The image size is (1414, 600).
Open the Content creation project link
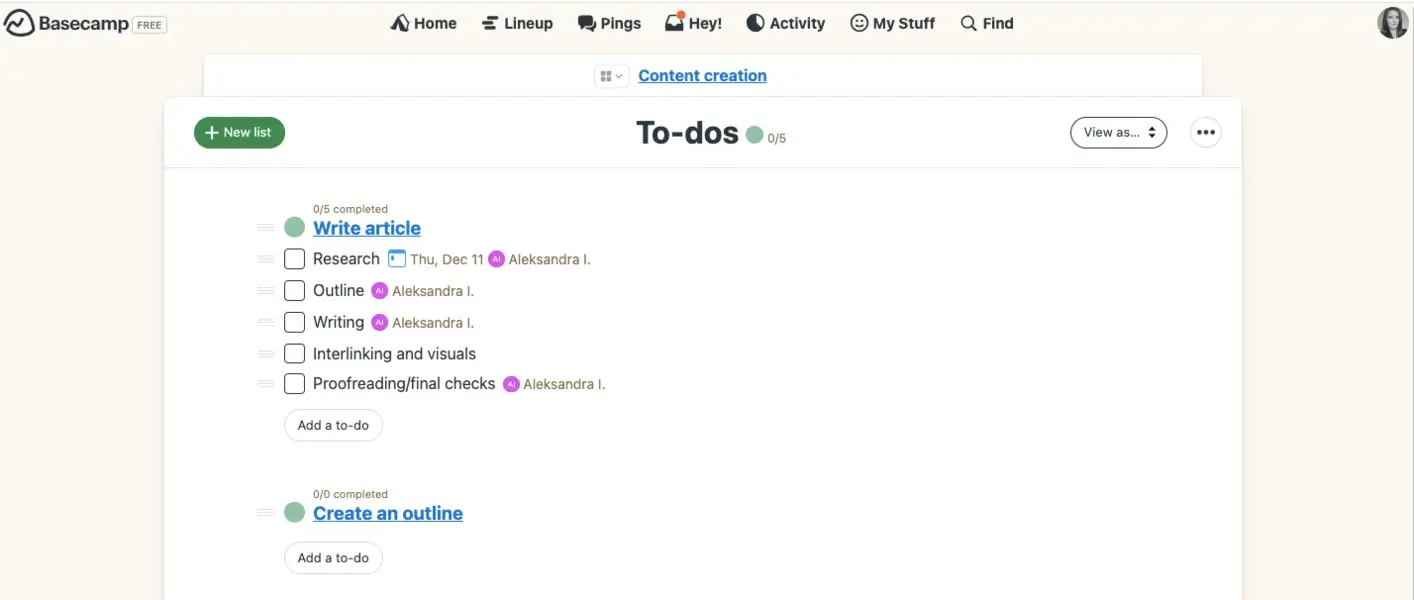click(x=702, y=76)
